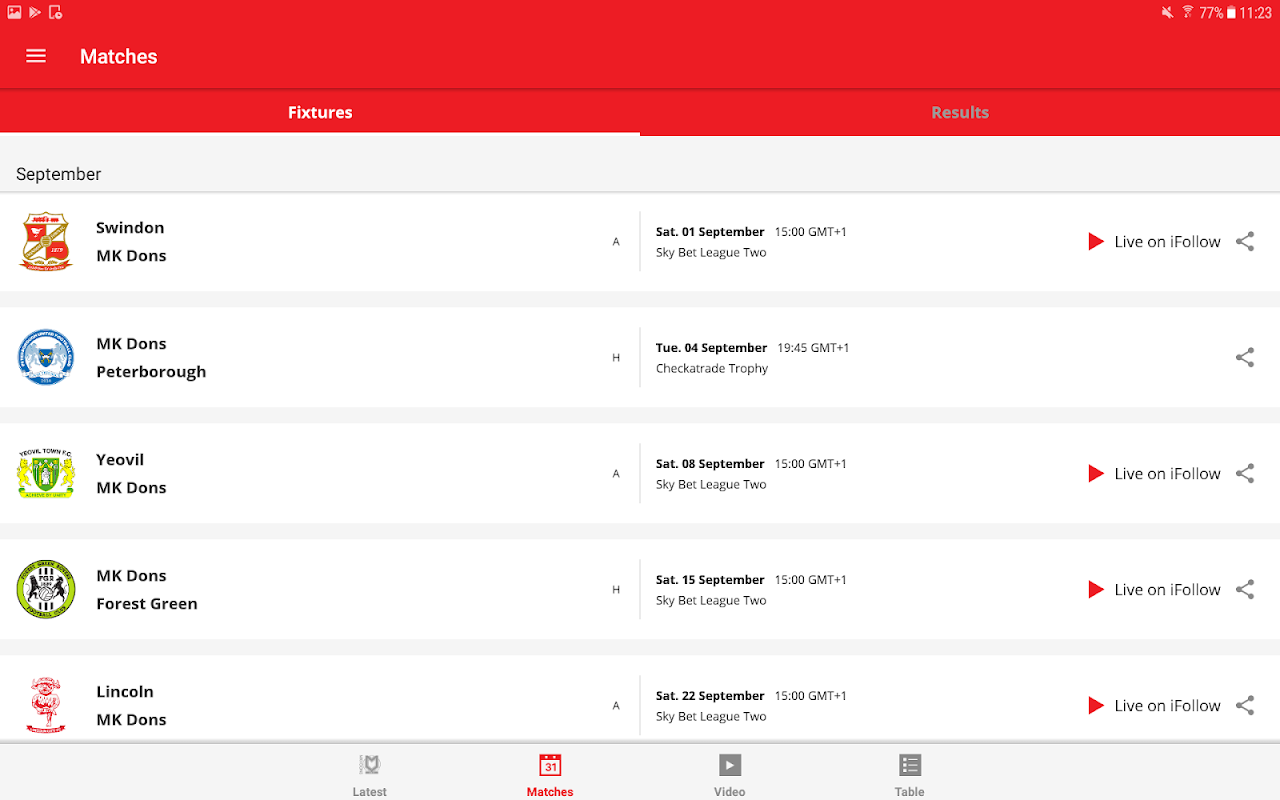Click the Forest Green club crest
The width and height of the screenshot is (1280, 800).
[x=46, y=589]
